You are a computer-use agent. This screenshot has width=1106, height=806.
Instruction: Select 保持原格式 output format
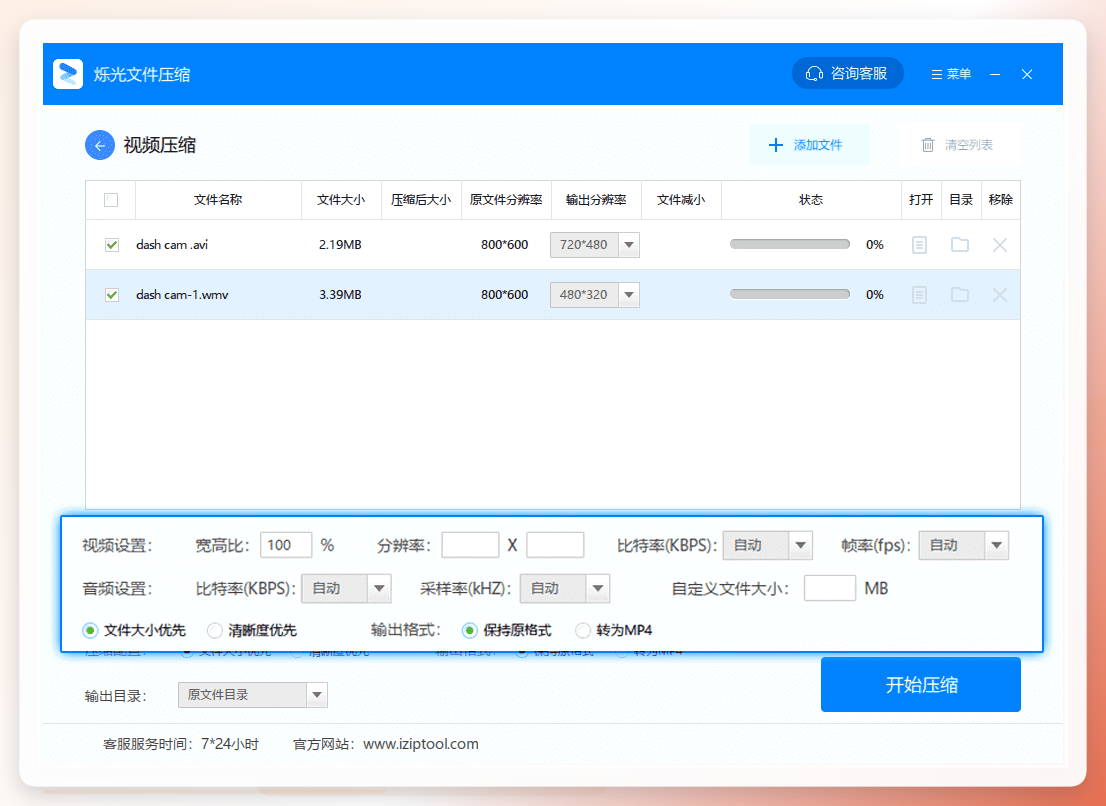tap(506, 630)
